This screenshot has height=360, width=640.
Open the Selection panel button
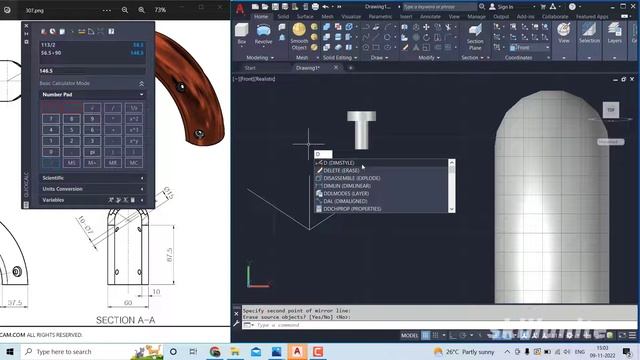pos(589,33)
